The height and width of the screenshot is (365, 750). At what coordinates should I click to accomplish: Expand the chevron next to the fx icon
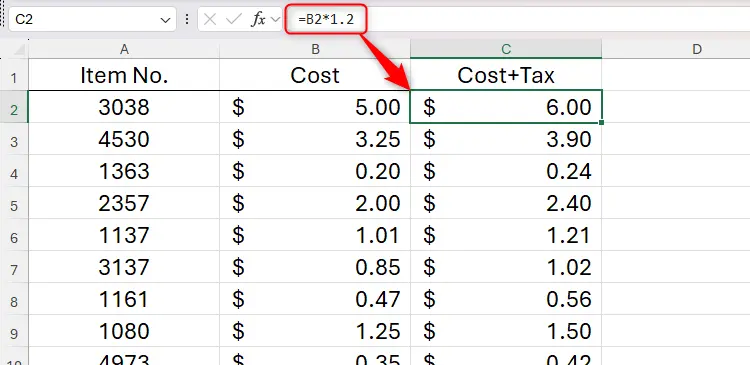[275, 20]
